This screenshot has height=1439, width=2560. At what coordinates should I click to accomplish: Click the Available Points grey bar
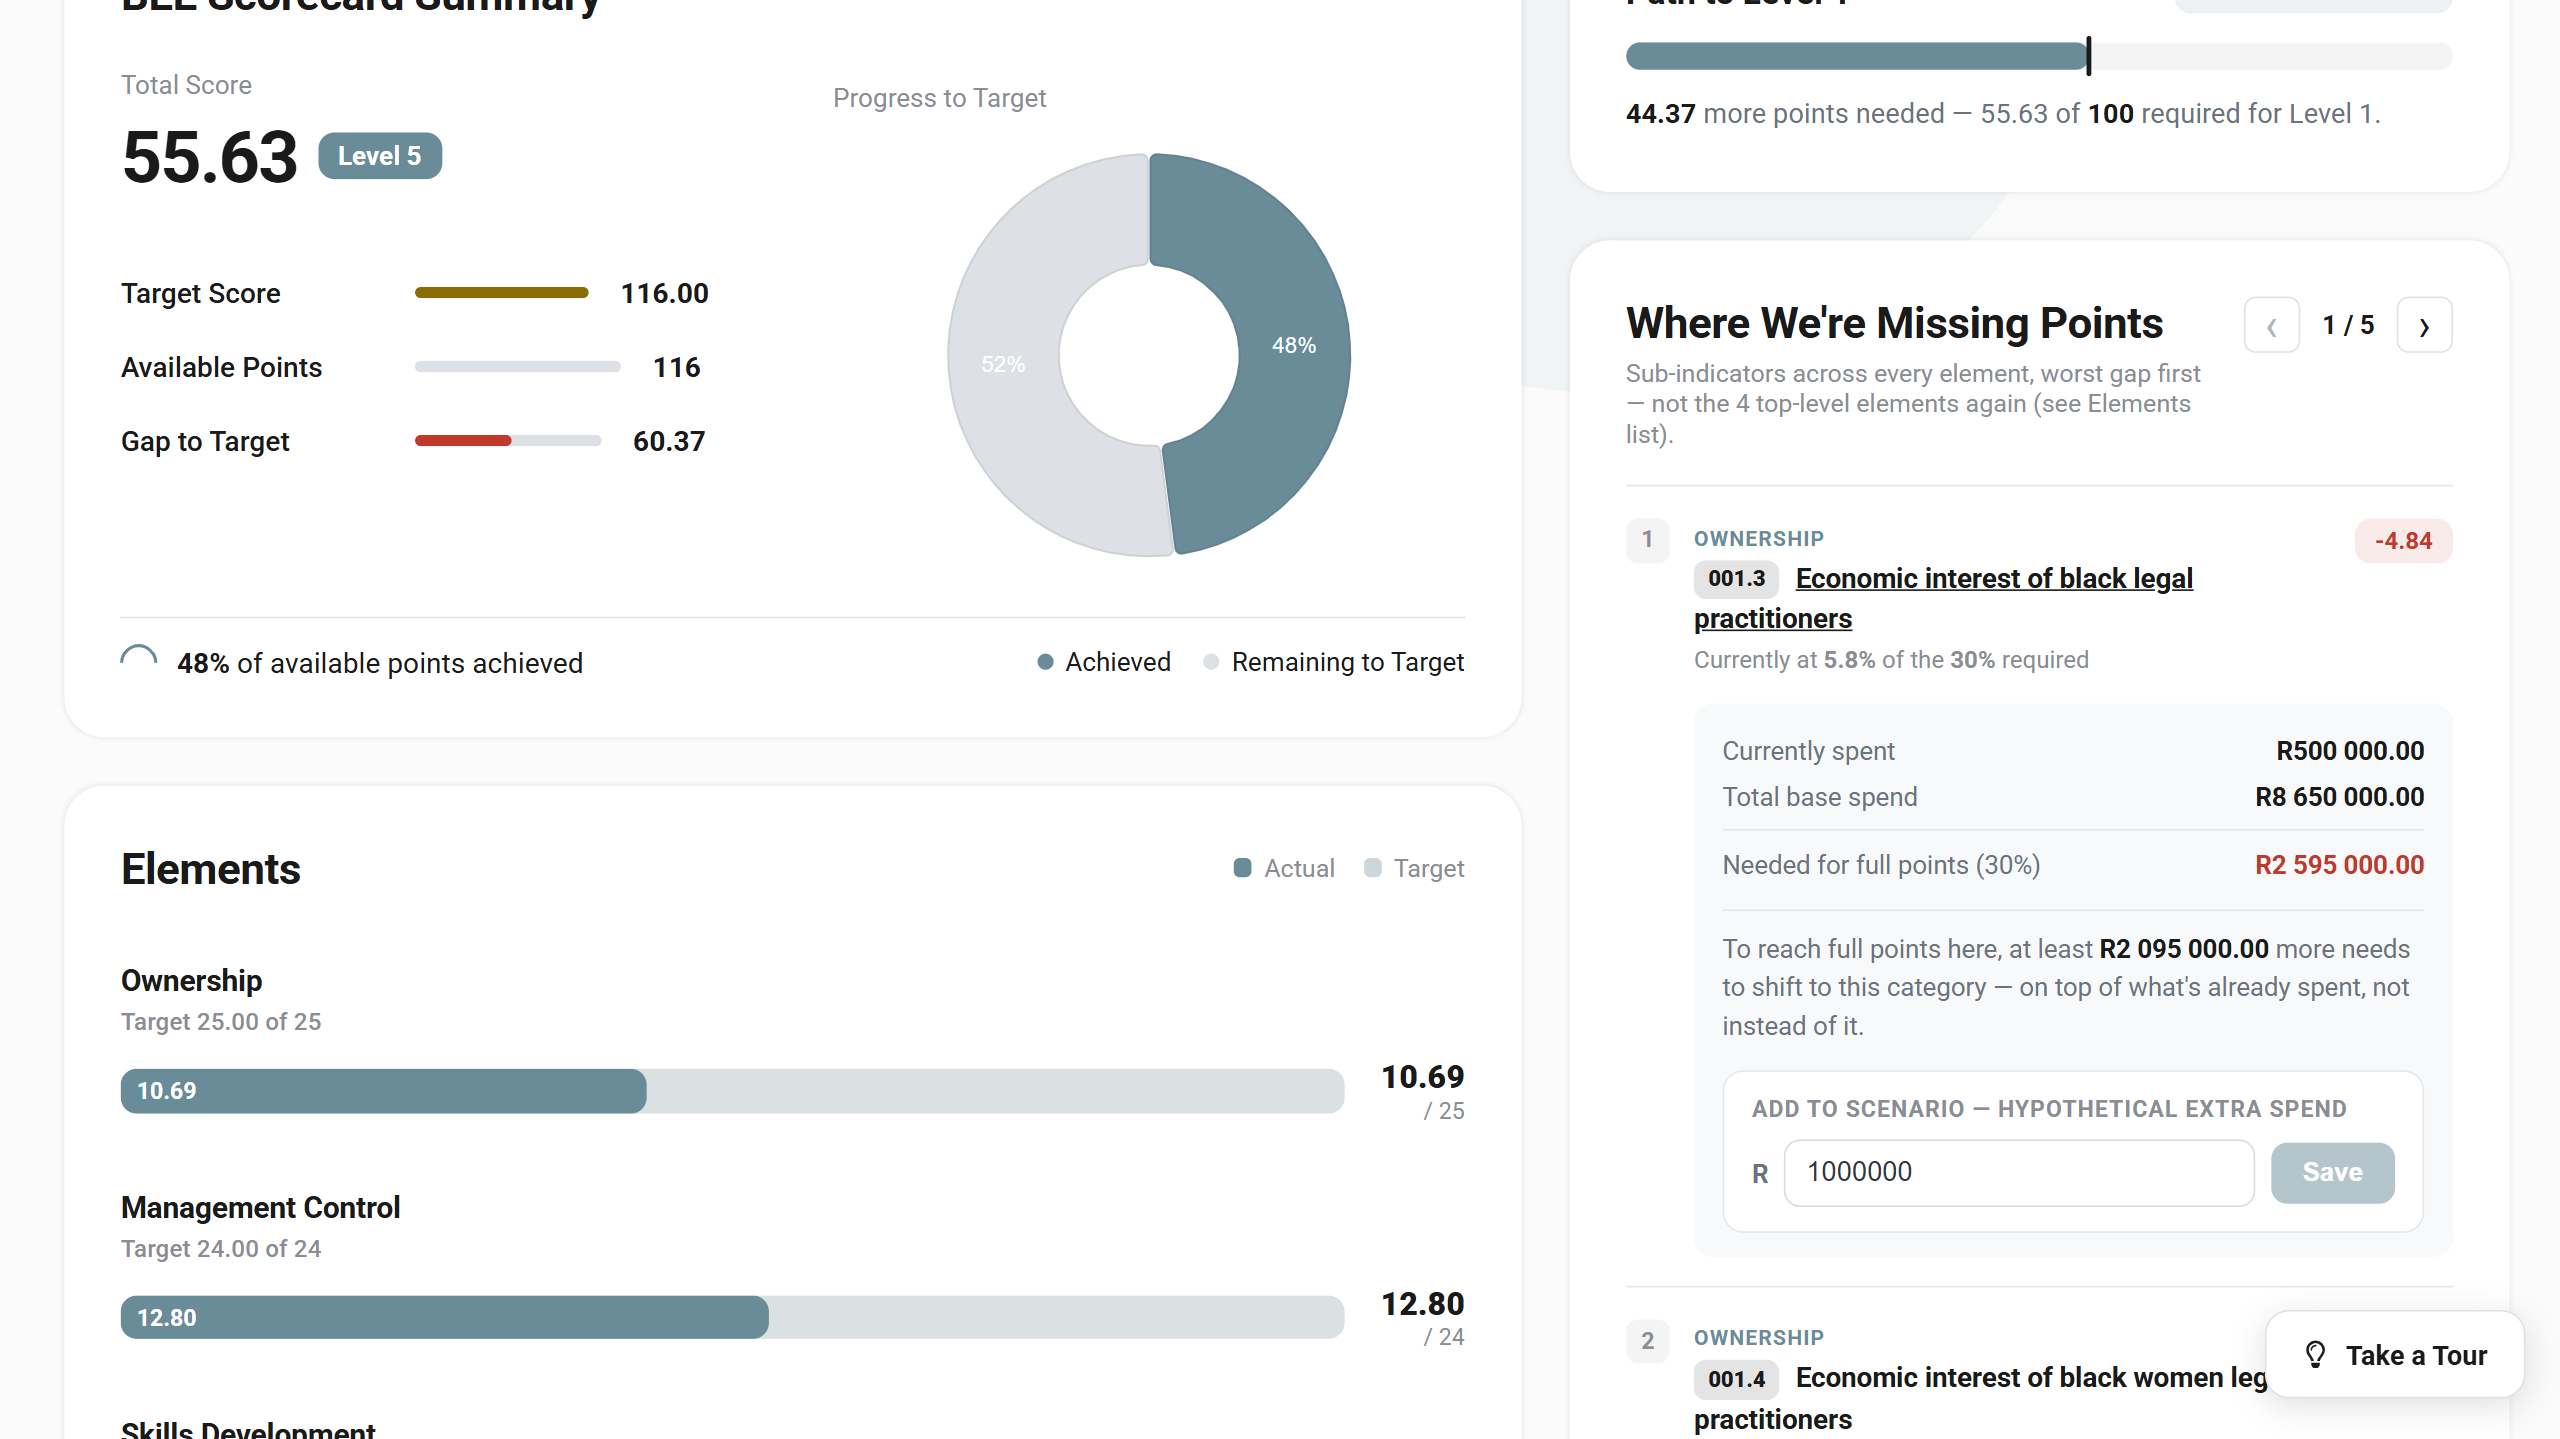(x=517, y=367)
